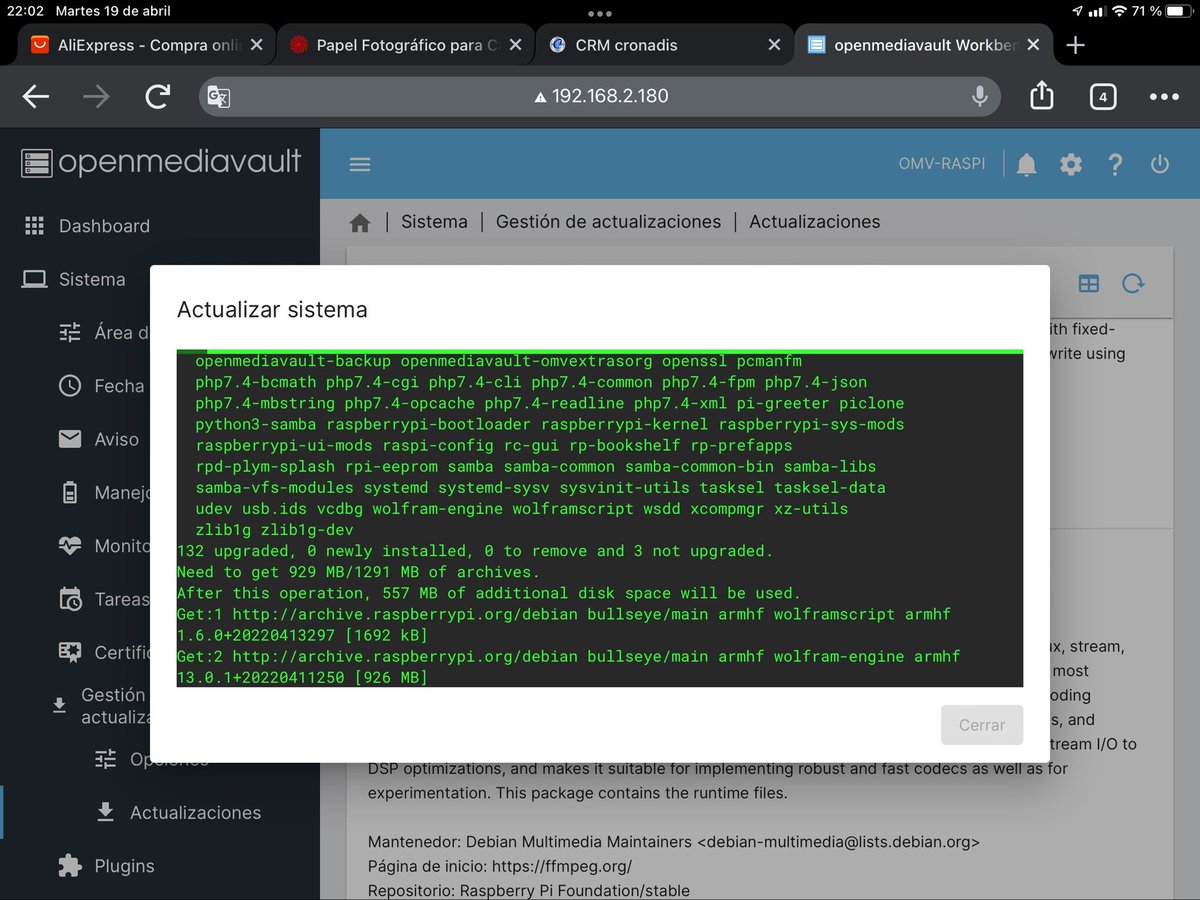
Task: Click Gestión de actualizaciones breadcrumb
Action: click(x=608, y=222)
